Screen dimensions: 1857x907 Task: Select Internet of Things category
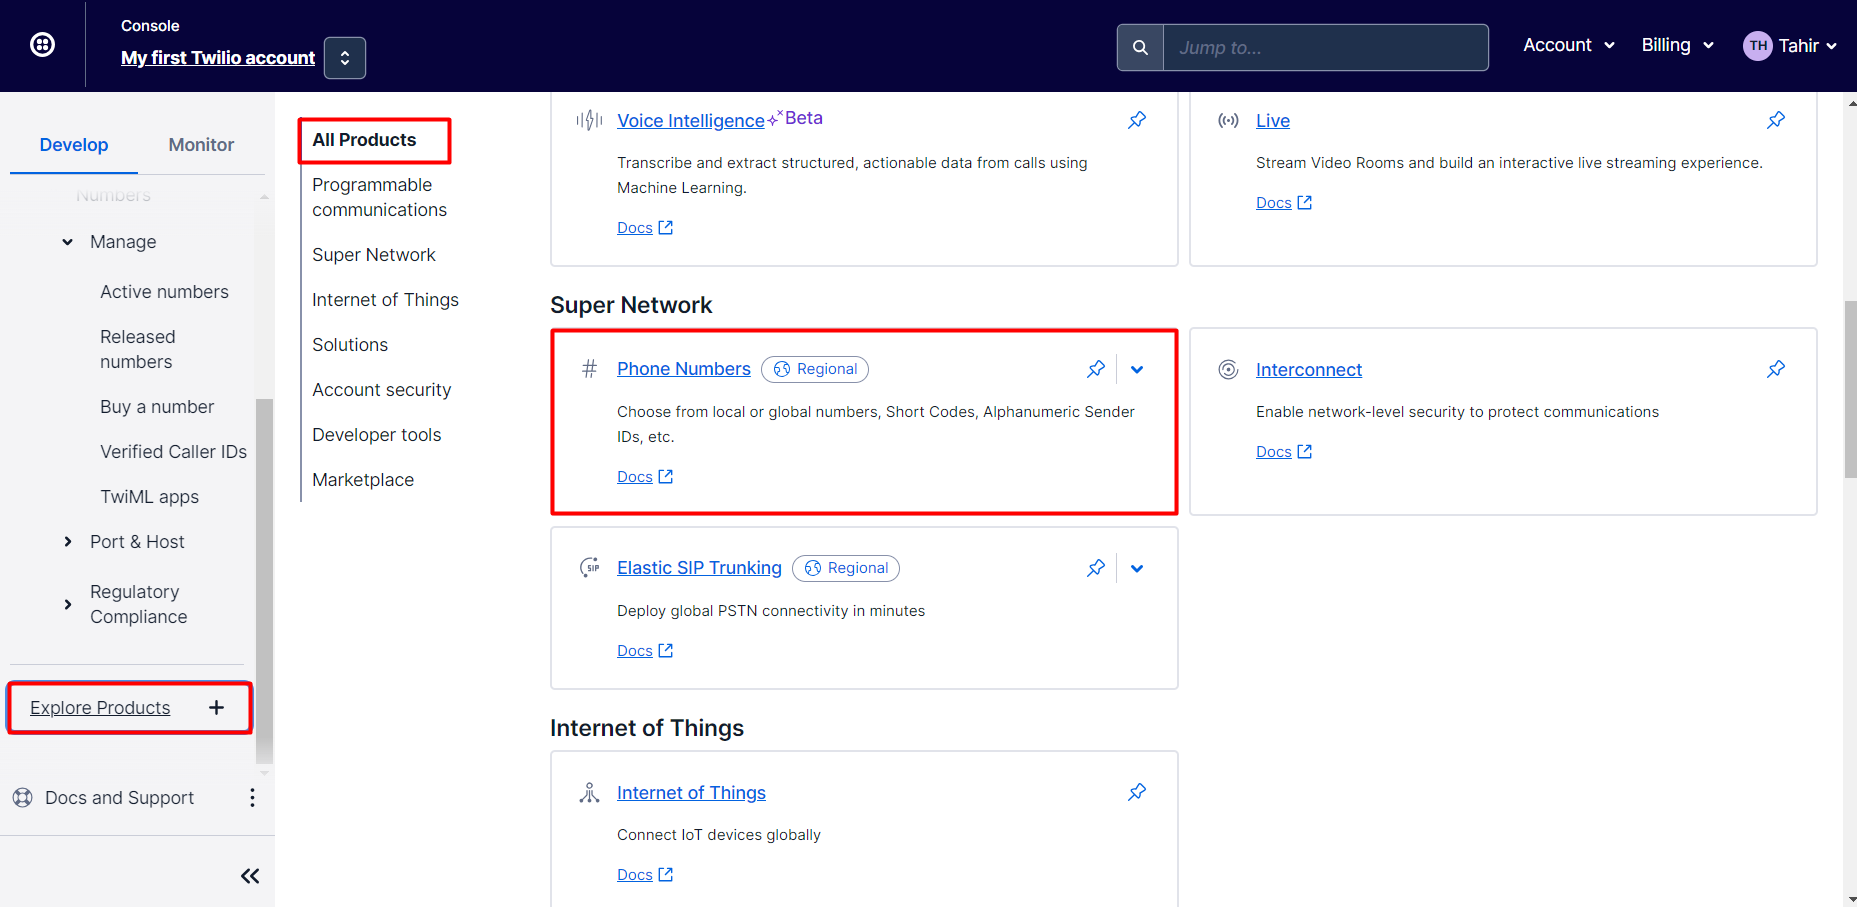385,300
